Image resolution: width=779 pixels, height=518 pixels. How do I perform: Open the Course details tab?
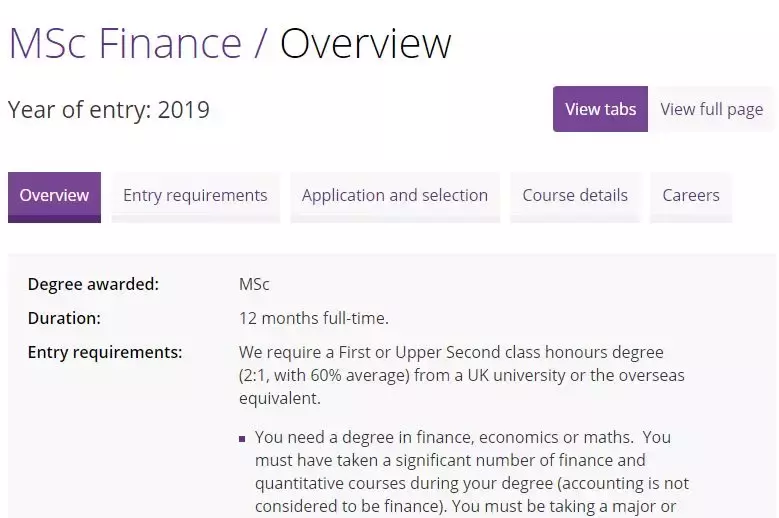coord(575,195)
